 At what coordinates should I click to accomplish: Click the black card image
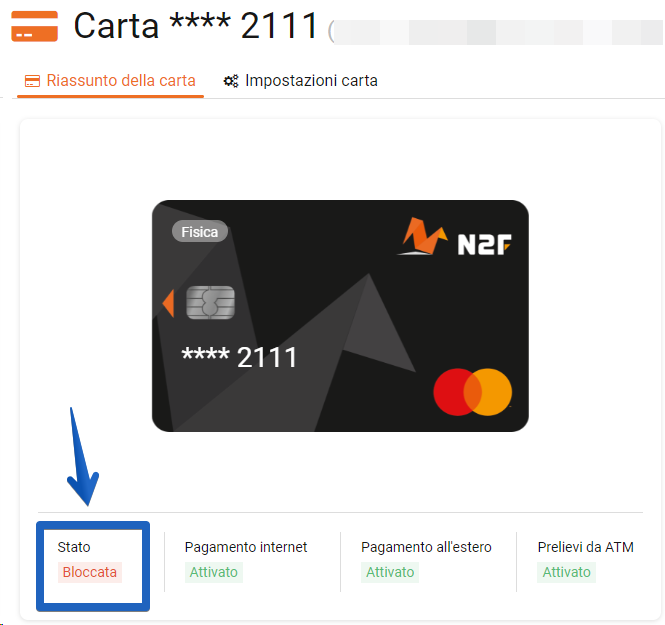[x=340, y=316]
